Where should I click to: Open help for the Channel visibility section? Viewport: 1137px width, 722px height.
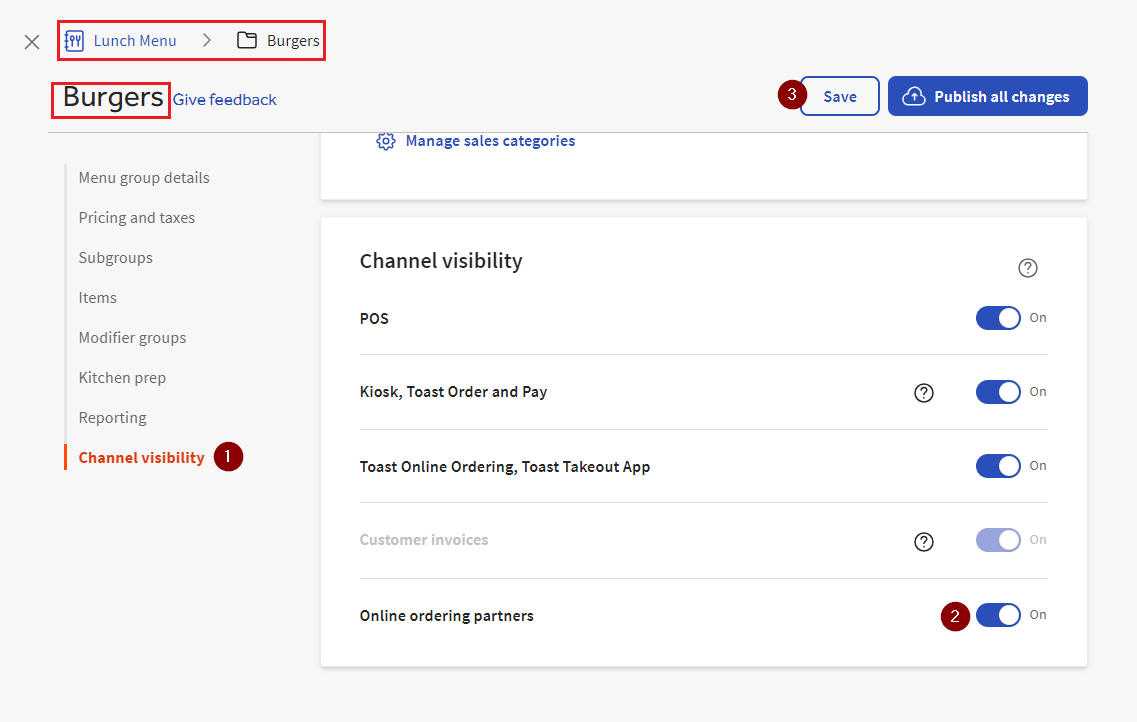pyautogui.click(x=1028, y=267)
